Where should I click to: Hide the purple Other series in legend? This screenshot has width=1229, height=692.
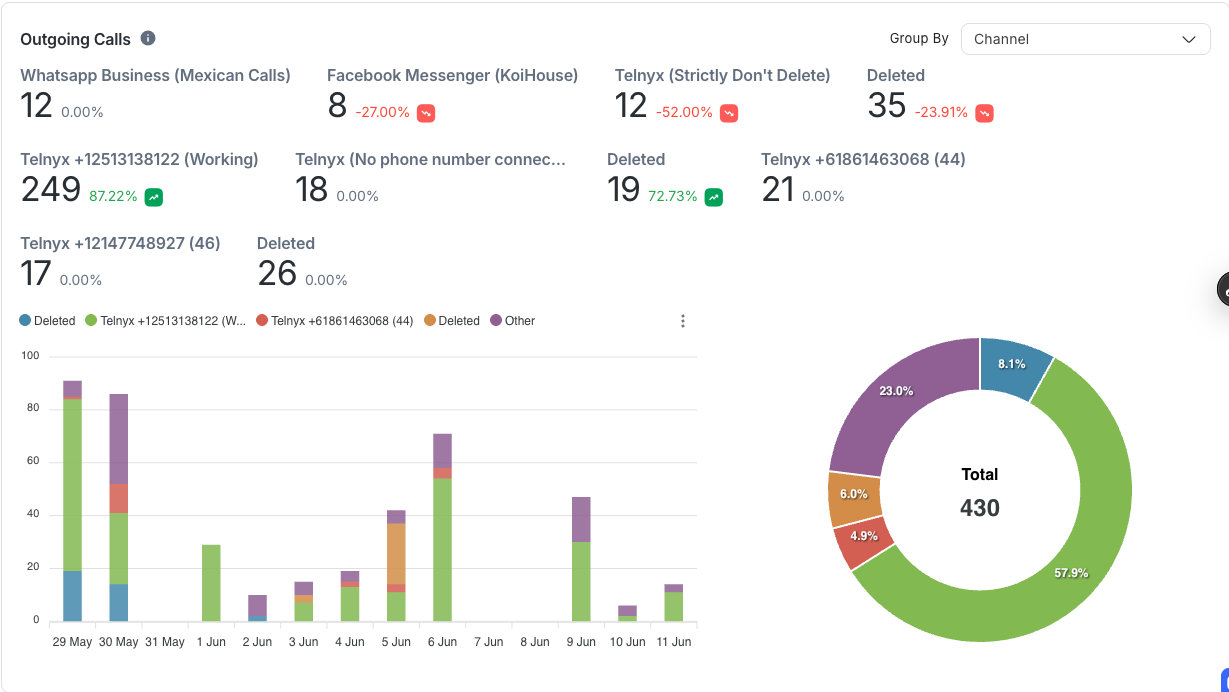[512, 321]
